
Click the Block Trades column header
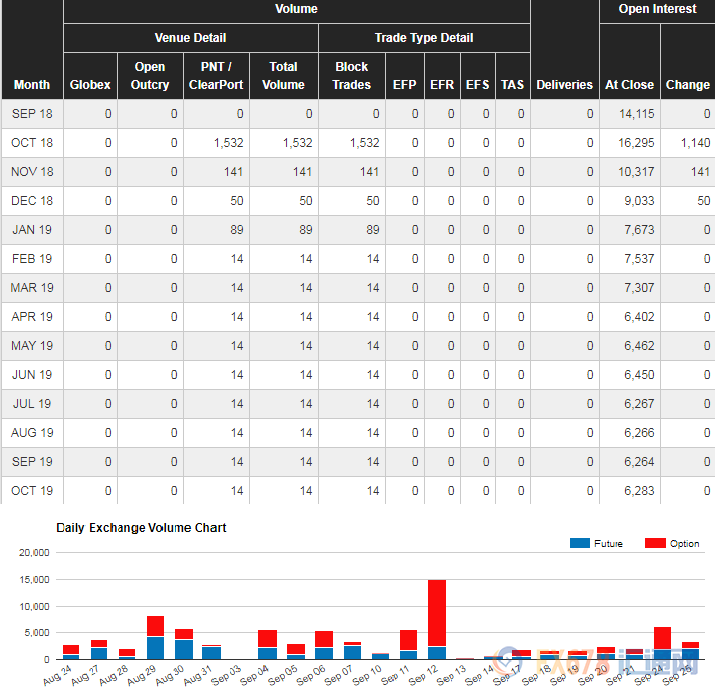click(351, 76)
